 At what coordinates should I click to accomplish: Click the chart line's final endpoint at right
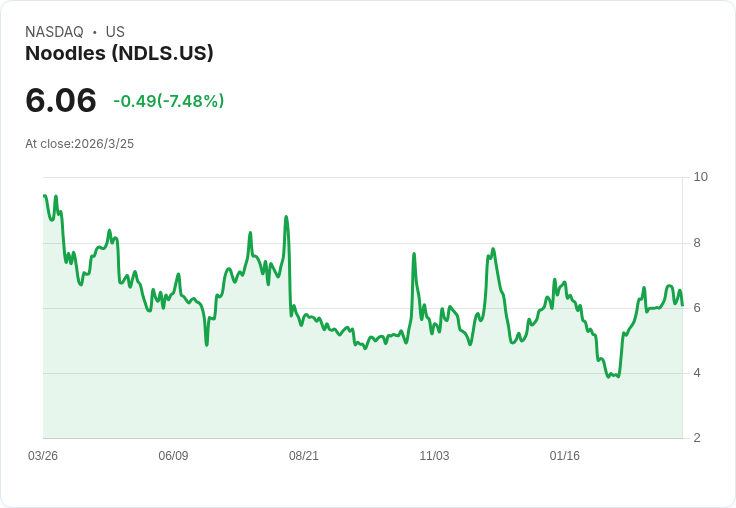tap(682, 305)
